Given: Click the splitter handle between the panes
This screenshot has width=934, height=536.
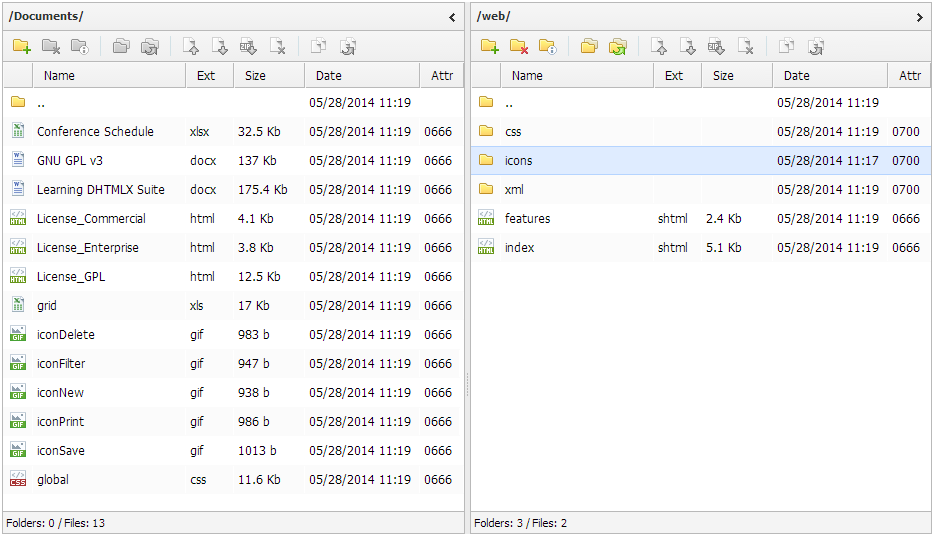Looking at the screenshot, I should coord(468,385).
